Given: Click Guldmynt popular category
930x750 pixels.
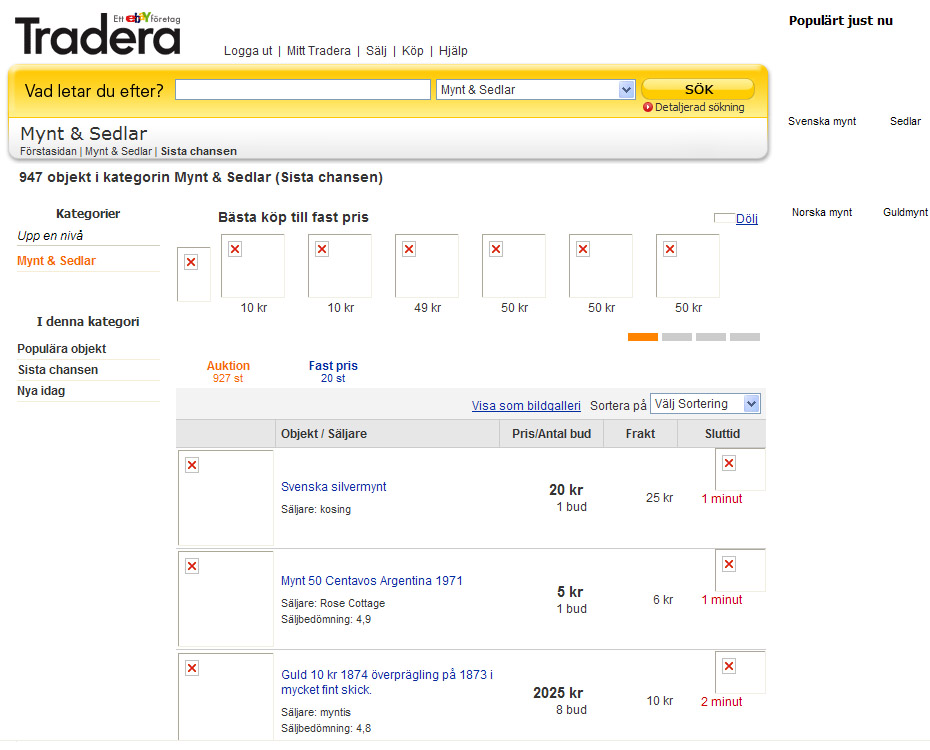Looking at the screenshot, I should [905, 212].
